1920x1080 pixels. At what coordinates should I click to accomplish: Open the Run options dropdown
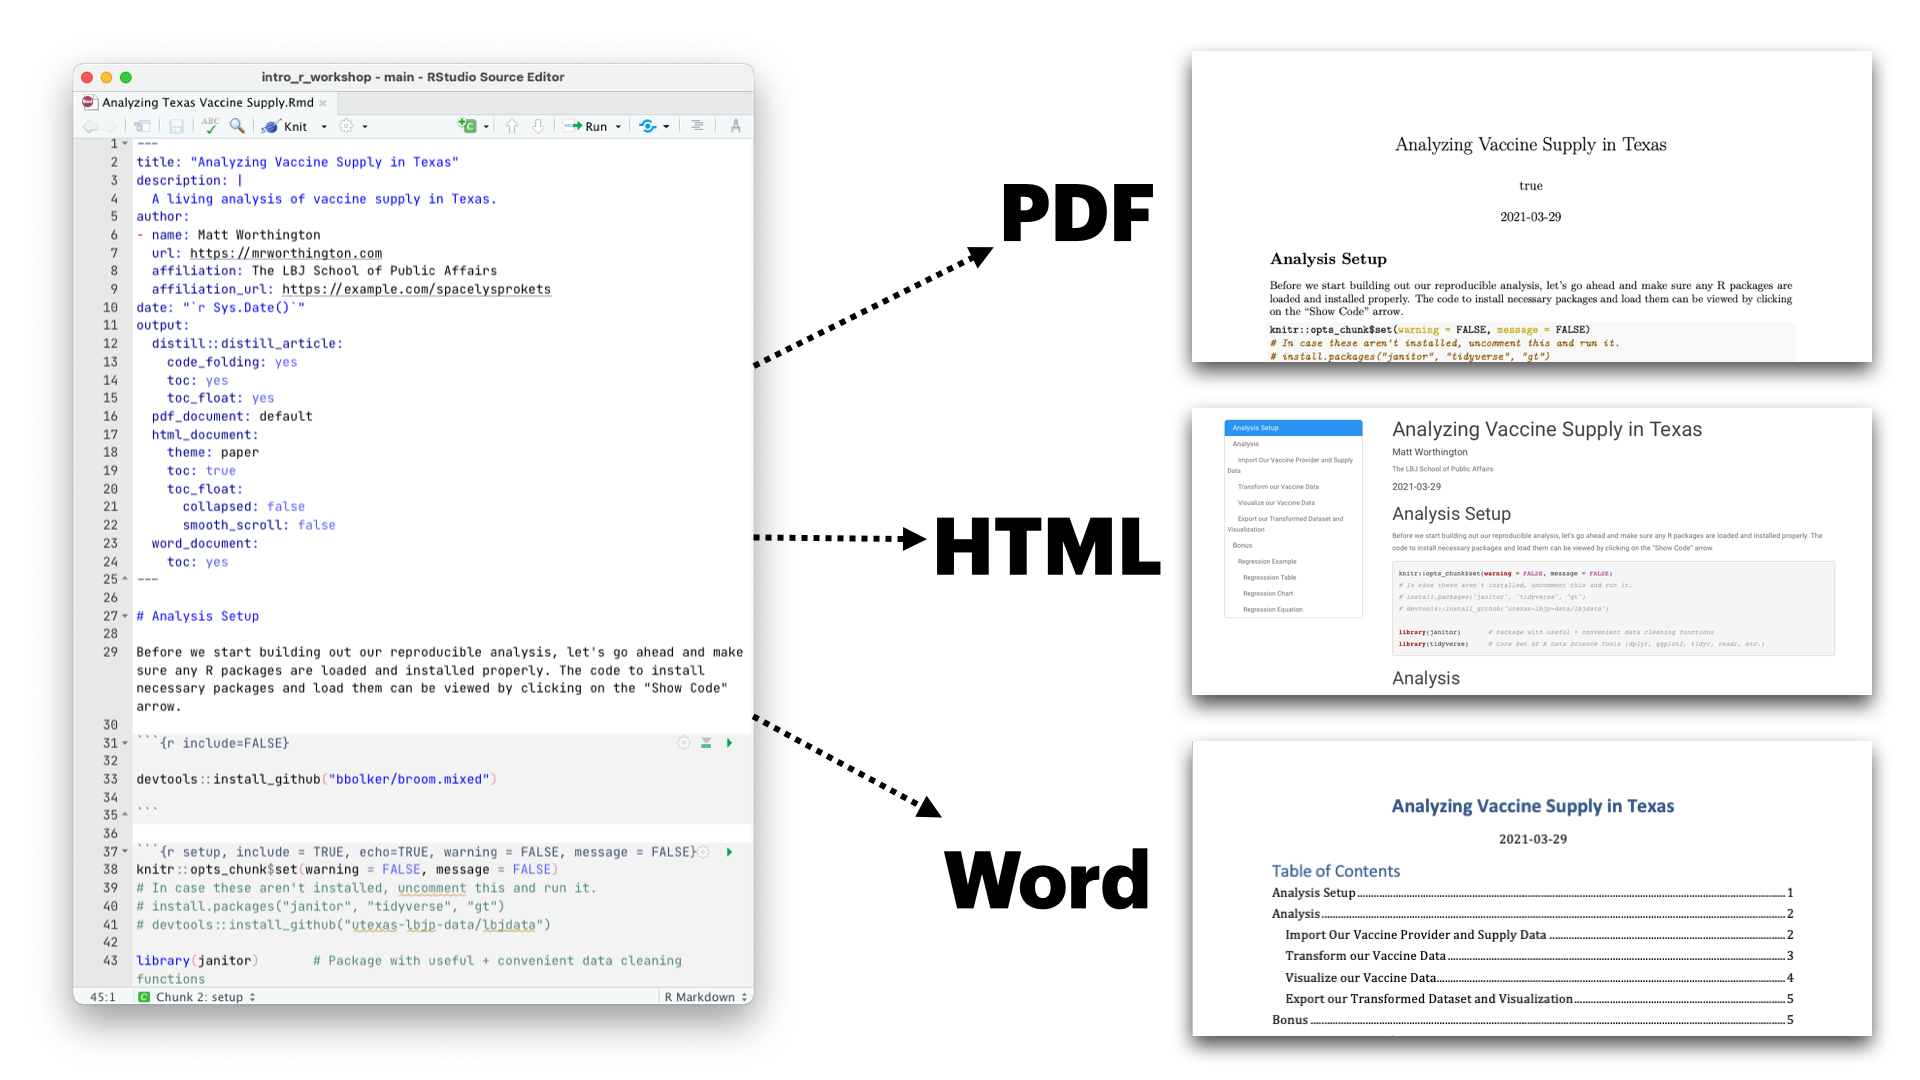[618, 127]
